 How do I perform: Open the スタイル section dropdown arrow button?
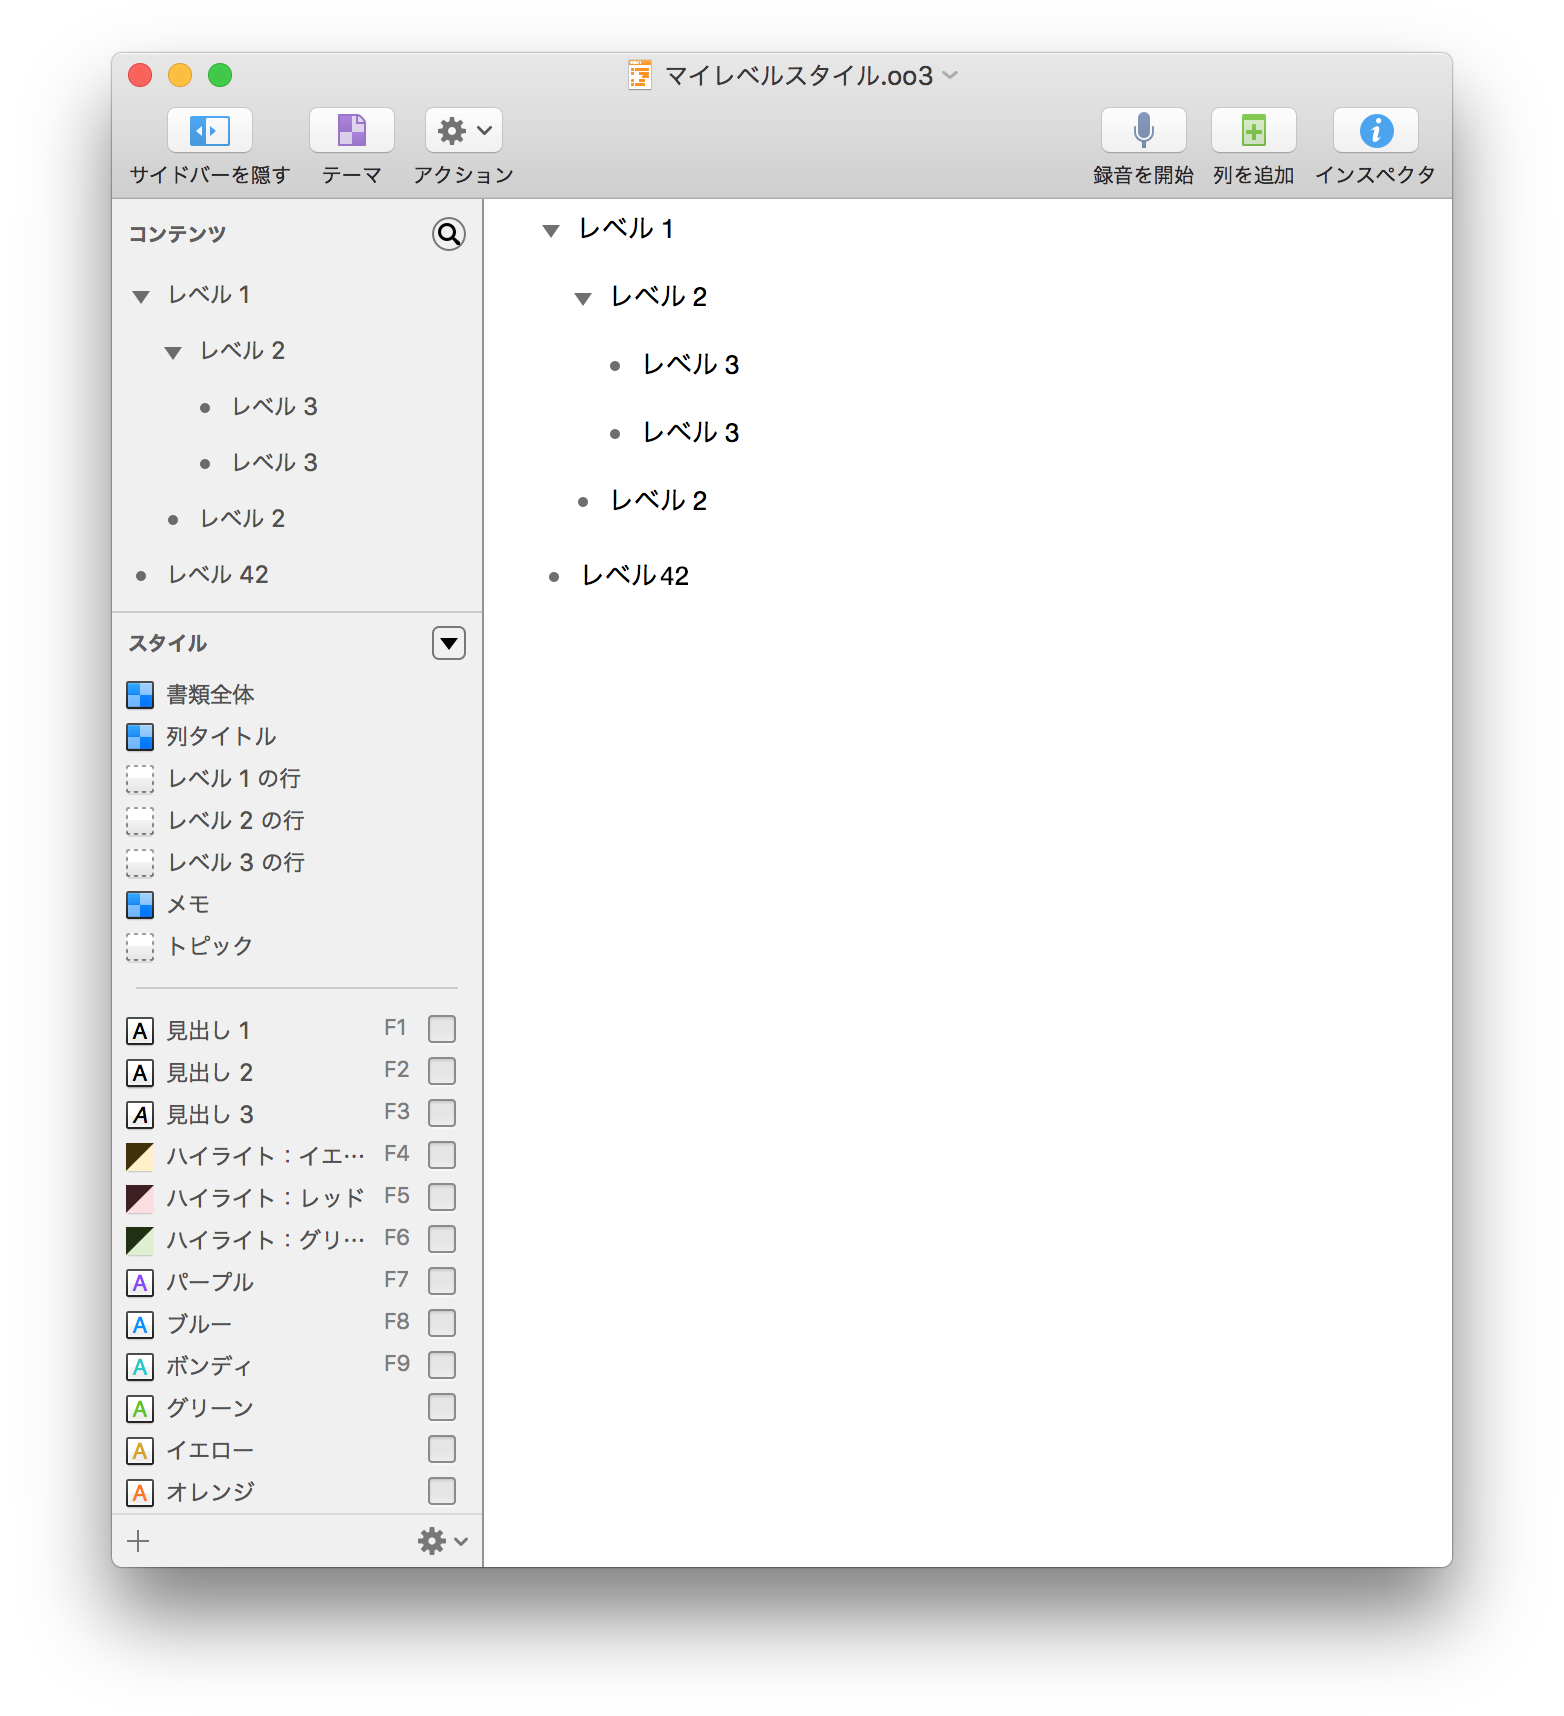coord(449,643)
